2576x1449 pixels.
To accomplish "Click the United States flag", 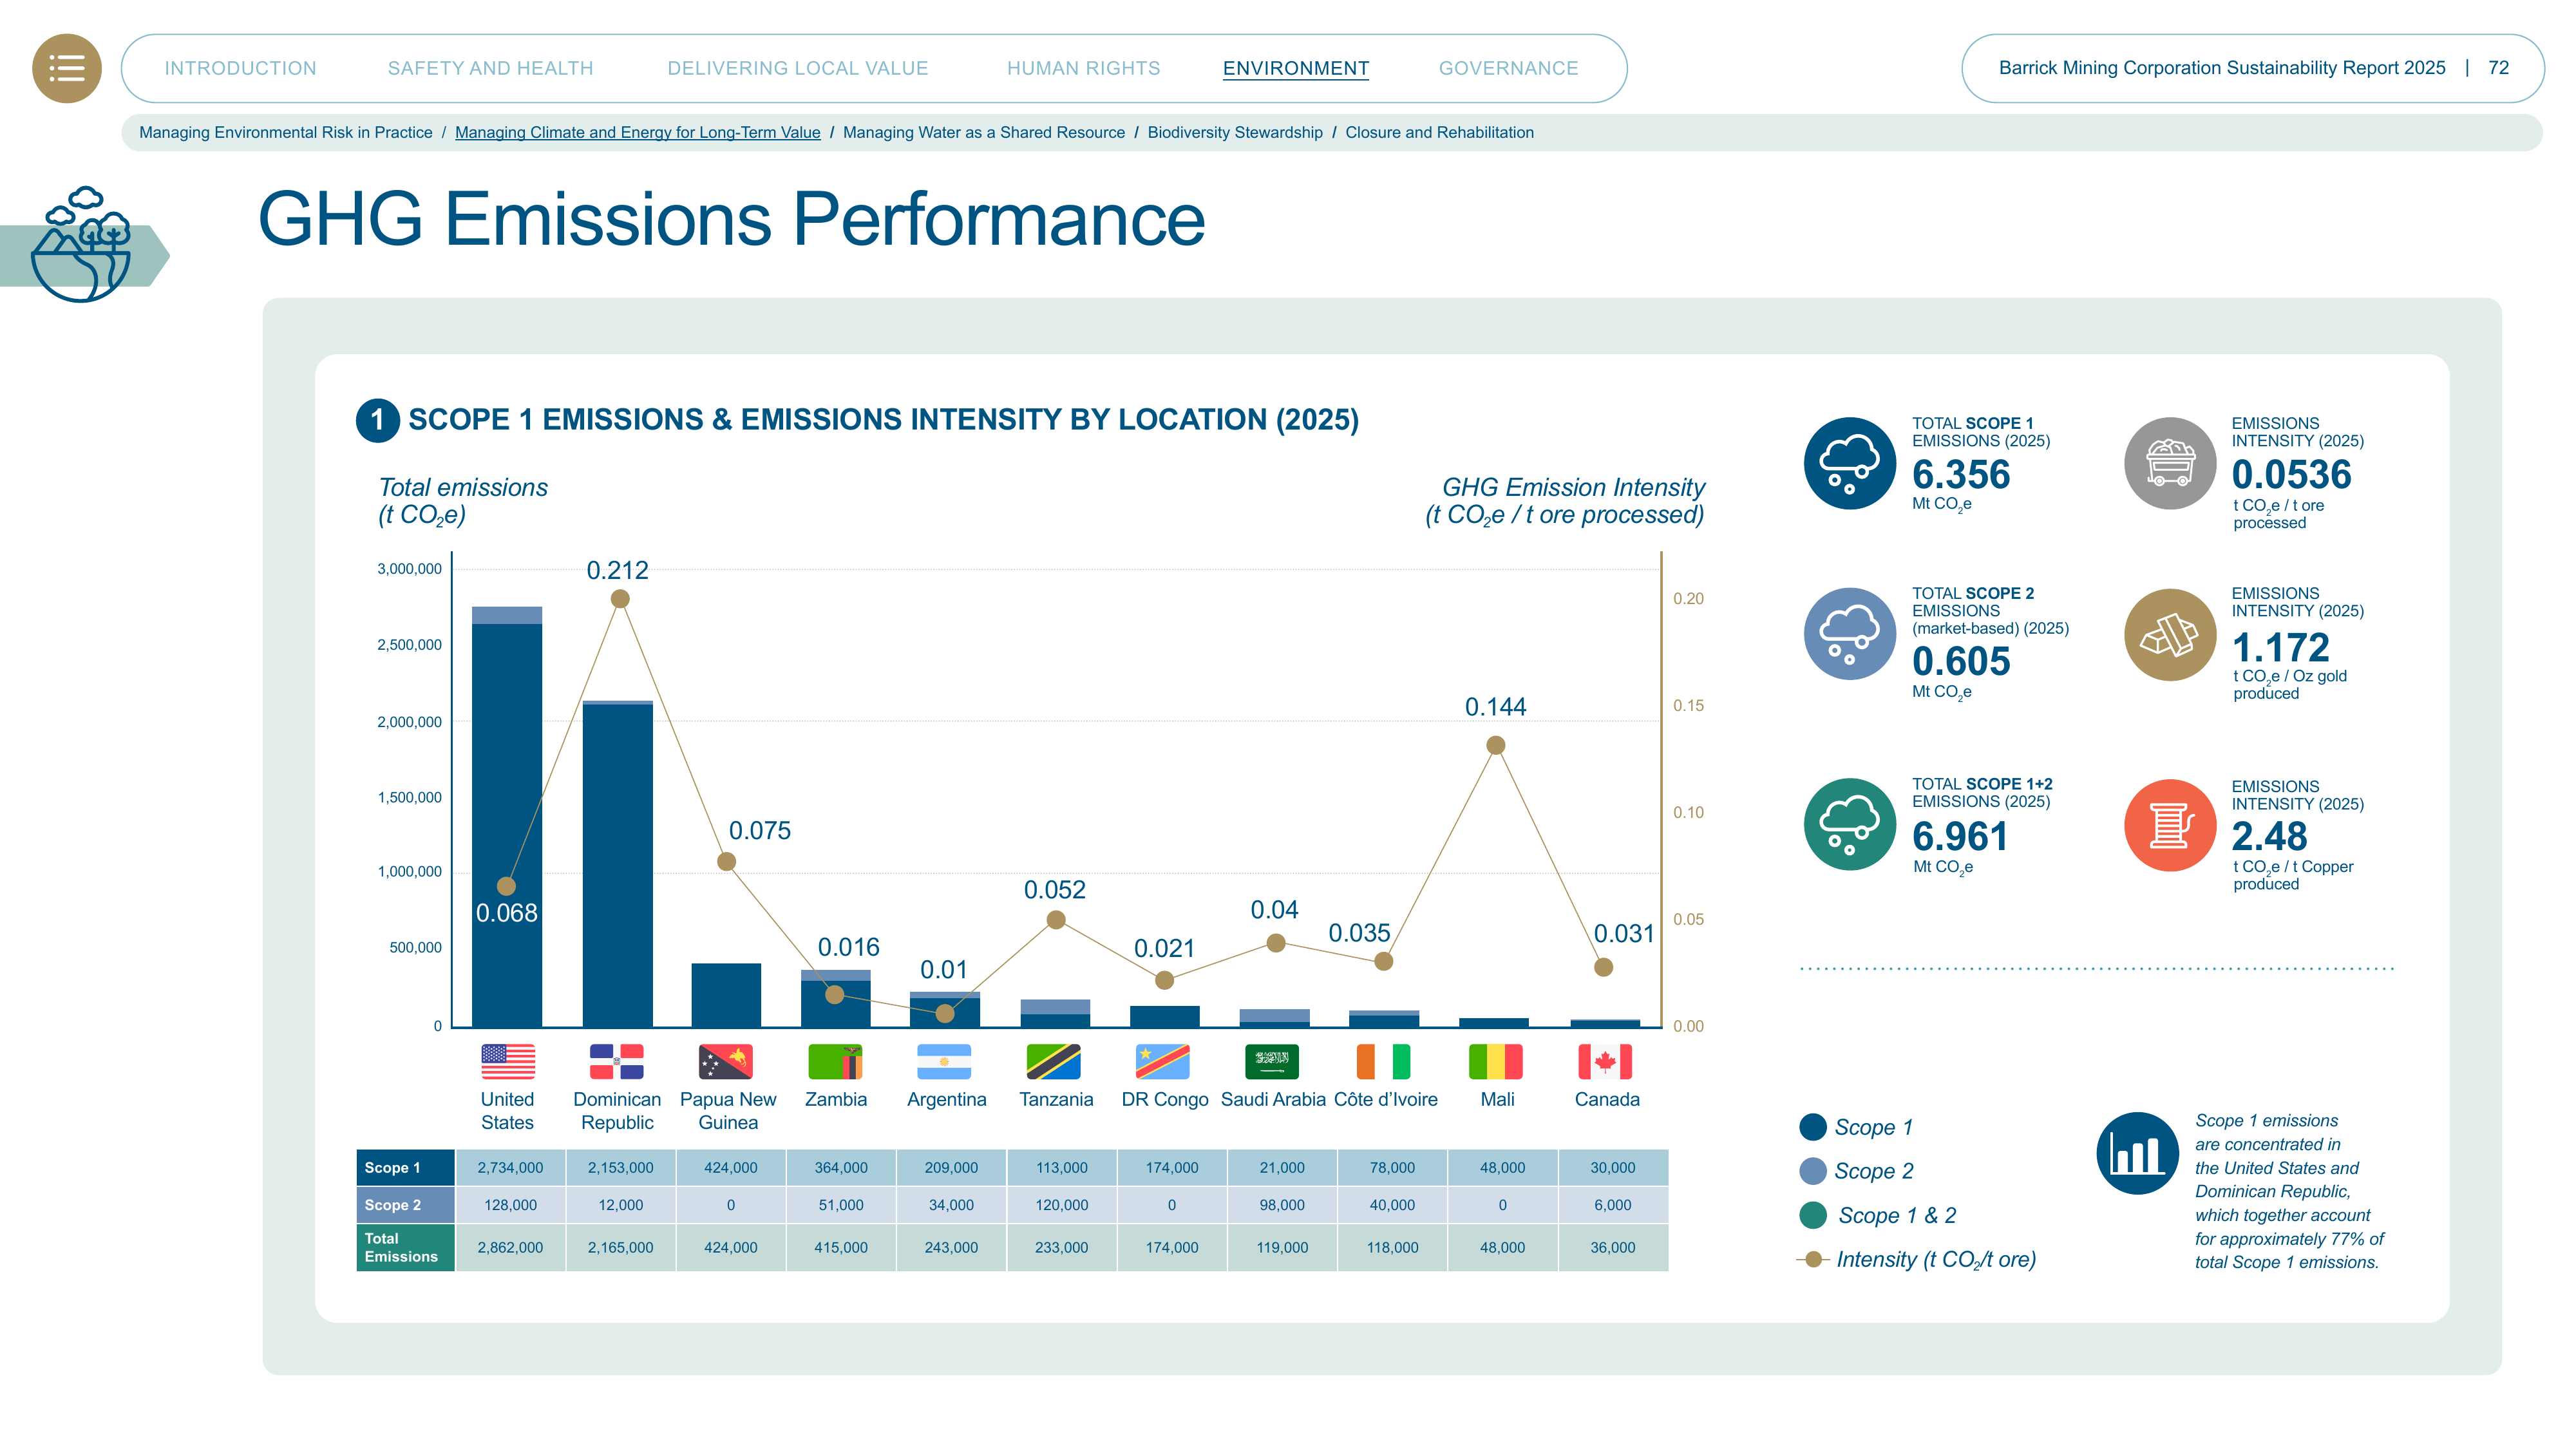I will pyautogui.click(x=508, y=1061).
